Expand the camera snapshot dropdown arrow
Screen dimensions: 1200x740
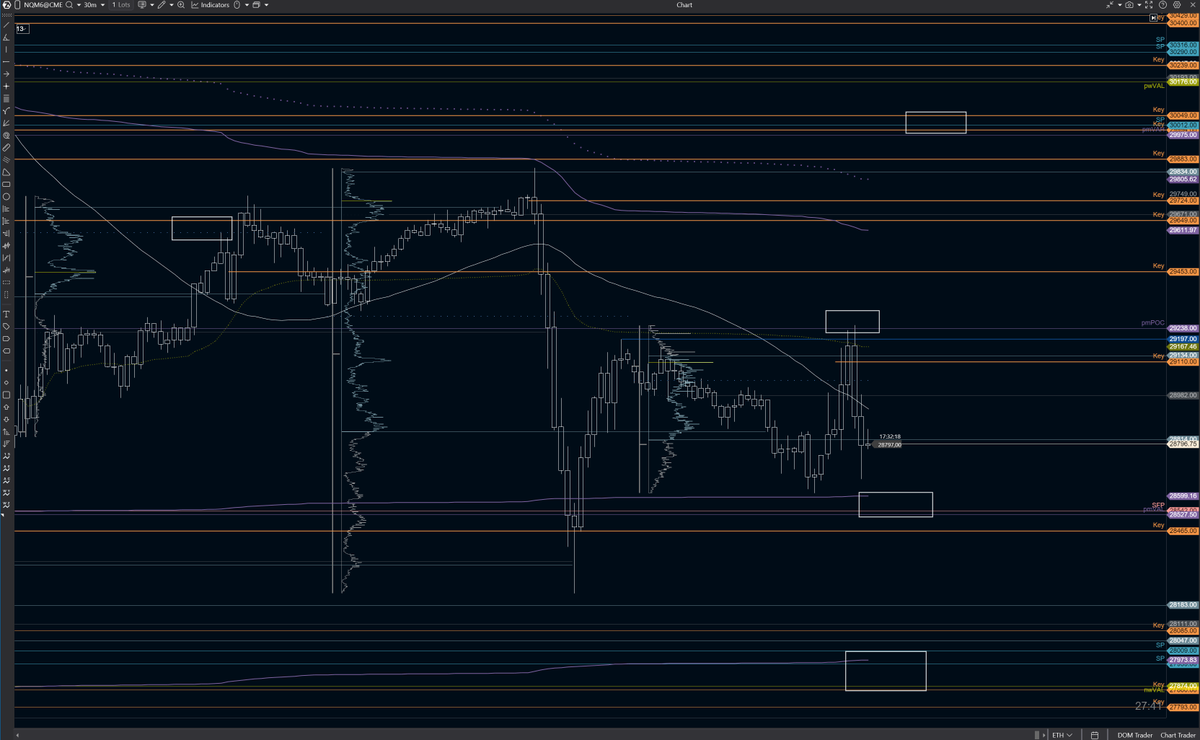[1139, 5]
